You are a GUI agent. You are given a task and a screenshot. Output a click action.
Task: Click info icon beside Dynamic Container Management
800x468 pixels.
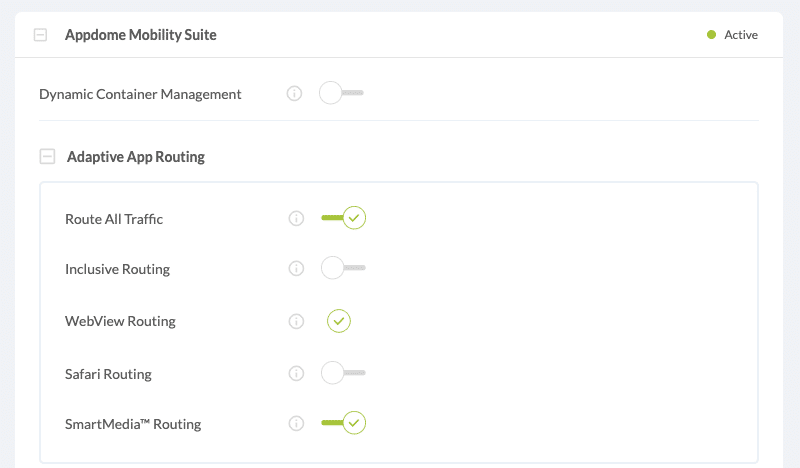[x=295, y=94]
